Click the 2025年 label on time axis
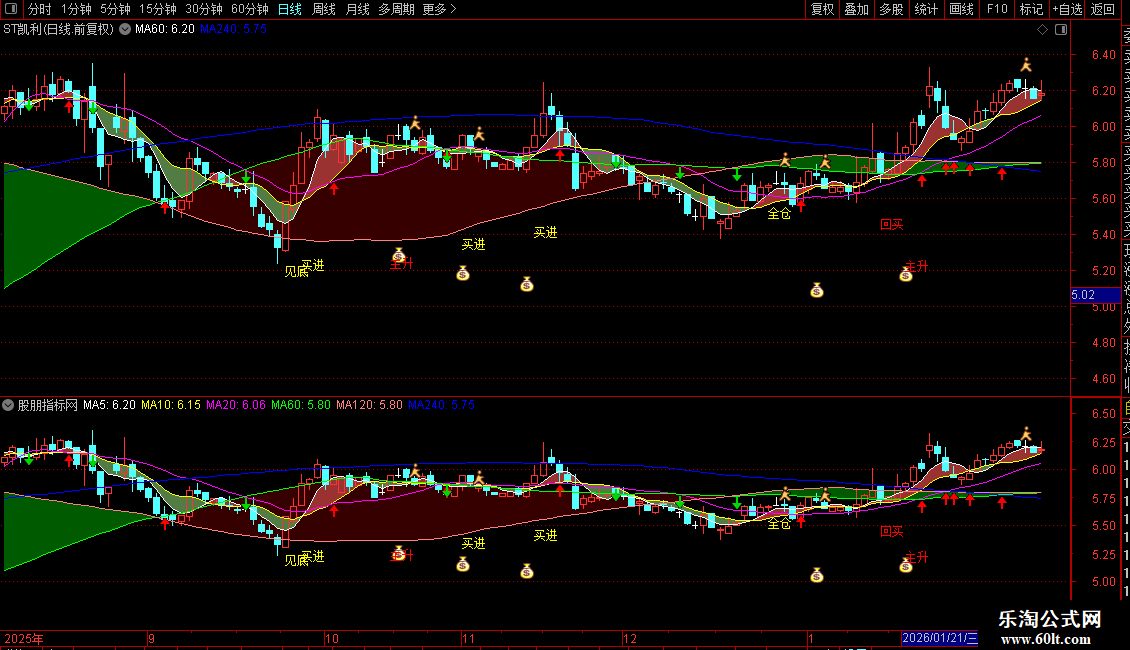The height and width of the screenshot is (650, 1130). coord(24,638)
